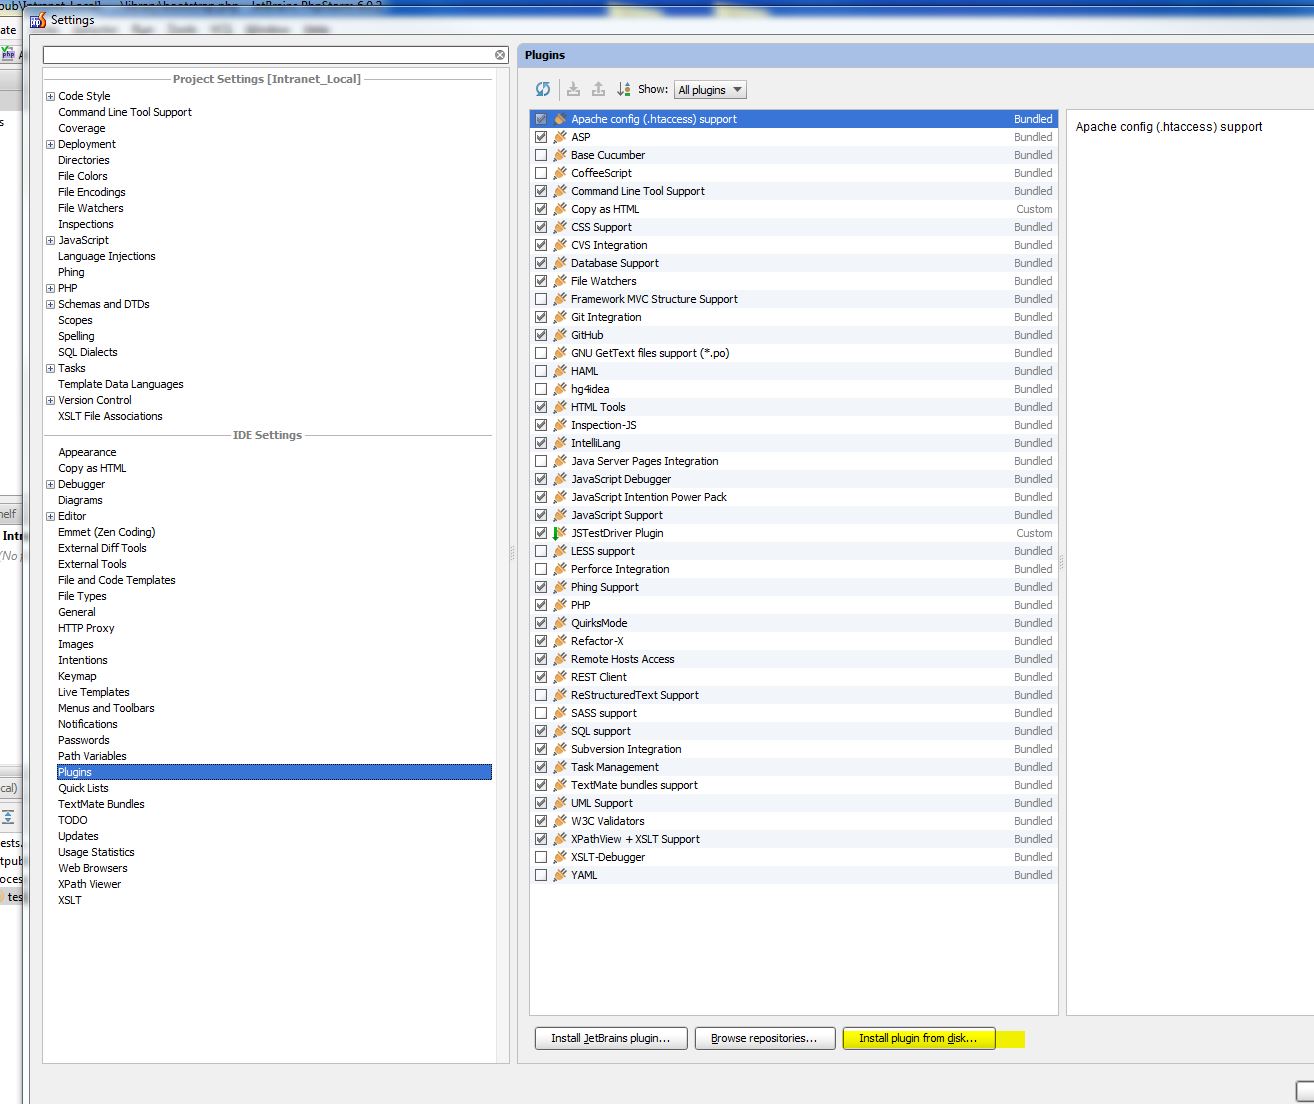Viewport: 1314px width, 1104px height.
Task: Click the plug icon beside Refactor-X
Action: tap(560, 641)
